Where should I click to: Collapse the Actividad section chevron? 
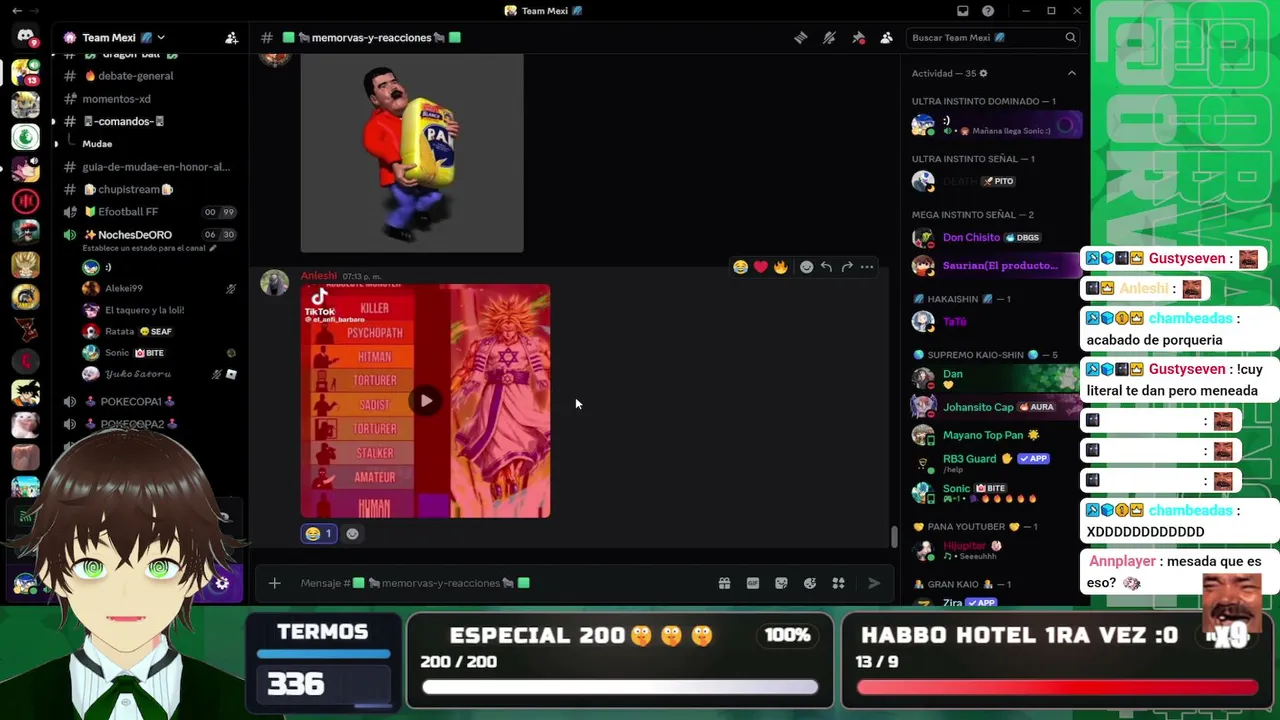pyautogui.click(x=1071, y=73)
